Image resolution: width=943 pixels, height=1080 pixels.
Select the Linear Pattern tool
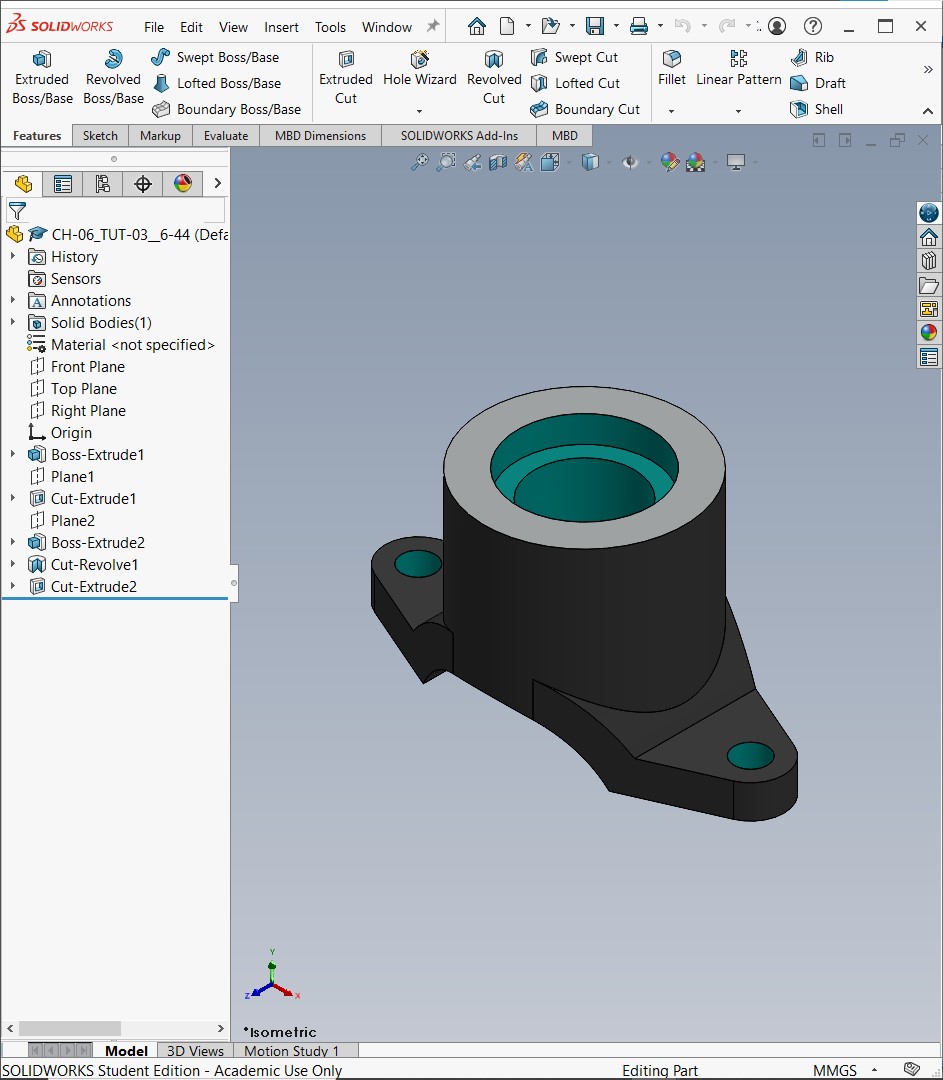[738, 69]
